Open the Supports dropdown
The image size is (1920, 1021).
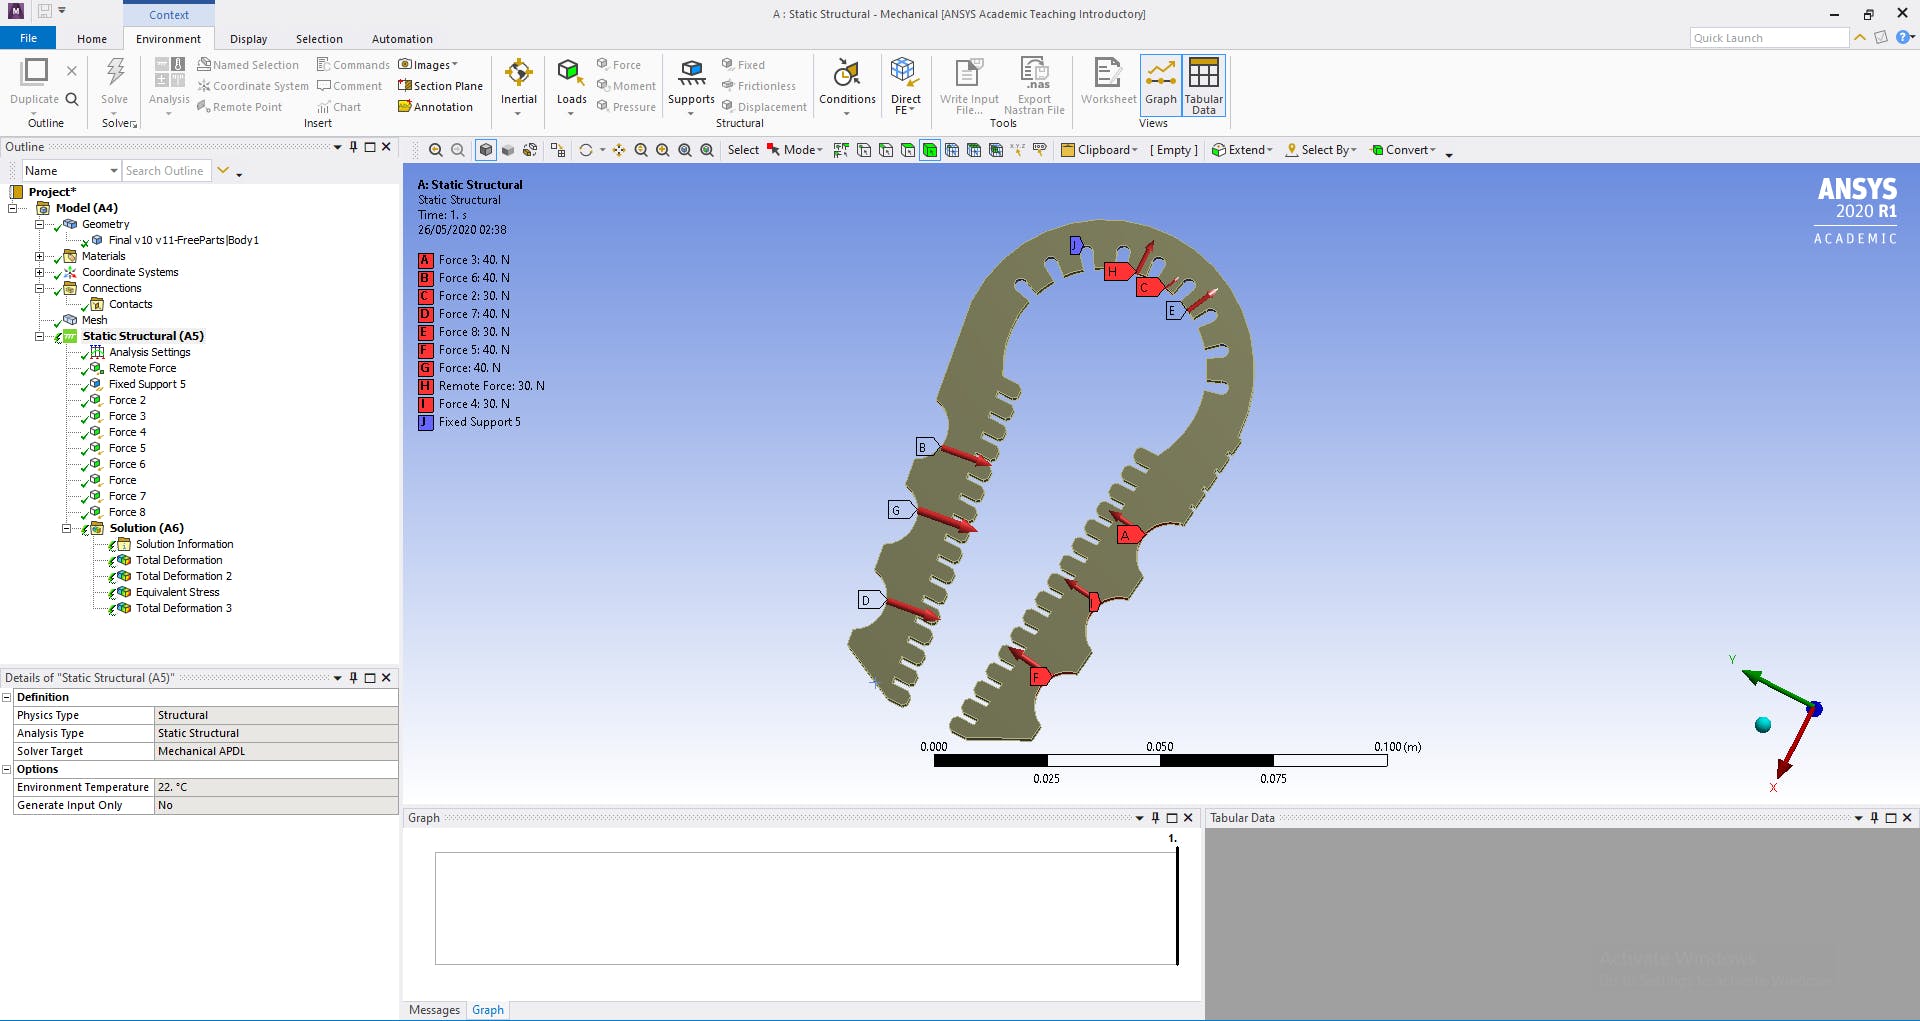click(x=691, y=86)
